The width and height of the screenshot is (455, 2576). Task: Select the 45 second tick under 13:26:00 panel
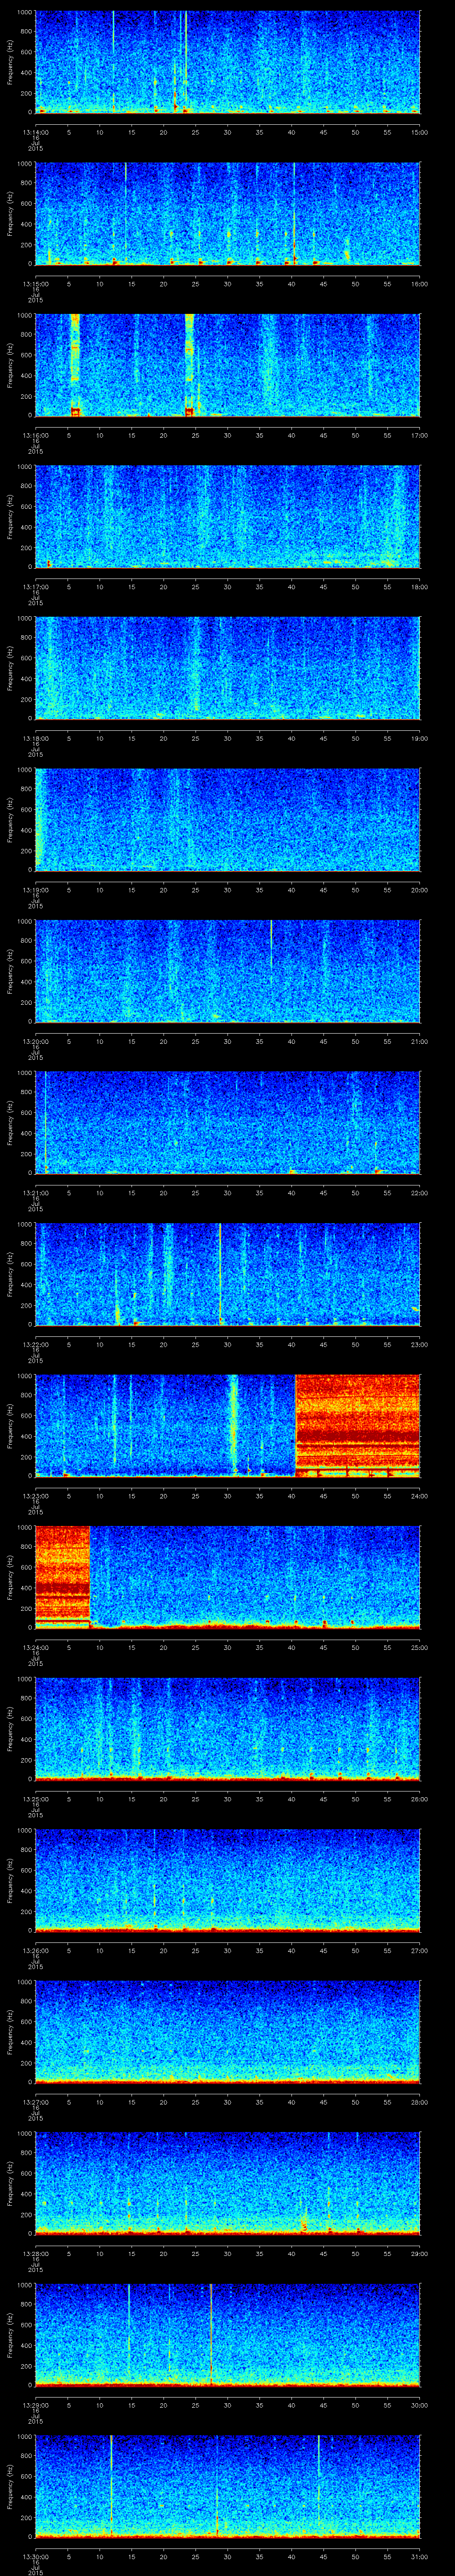point(323,1950)
